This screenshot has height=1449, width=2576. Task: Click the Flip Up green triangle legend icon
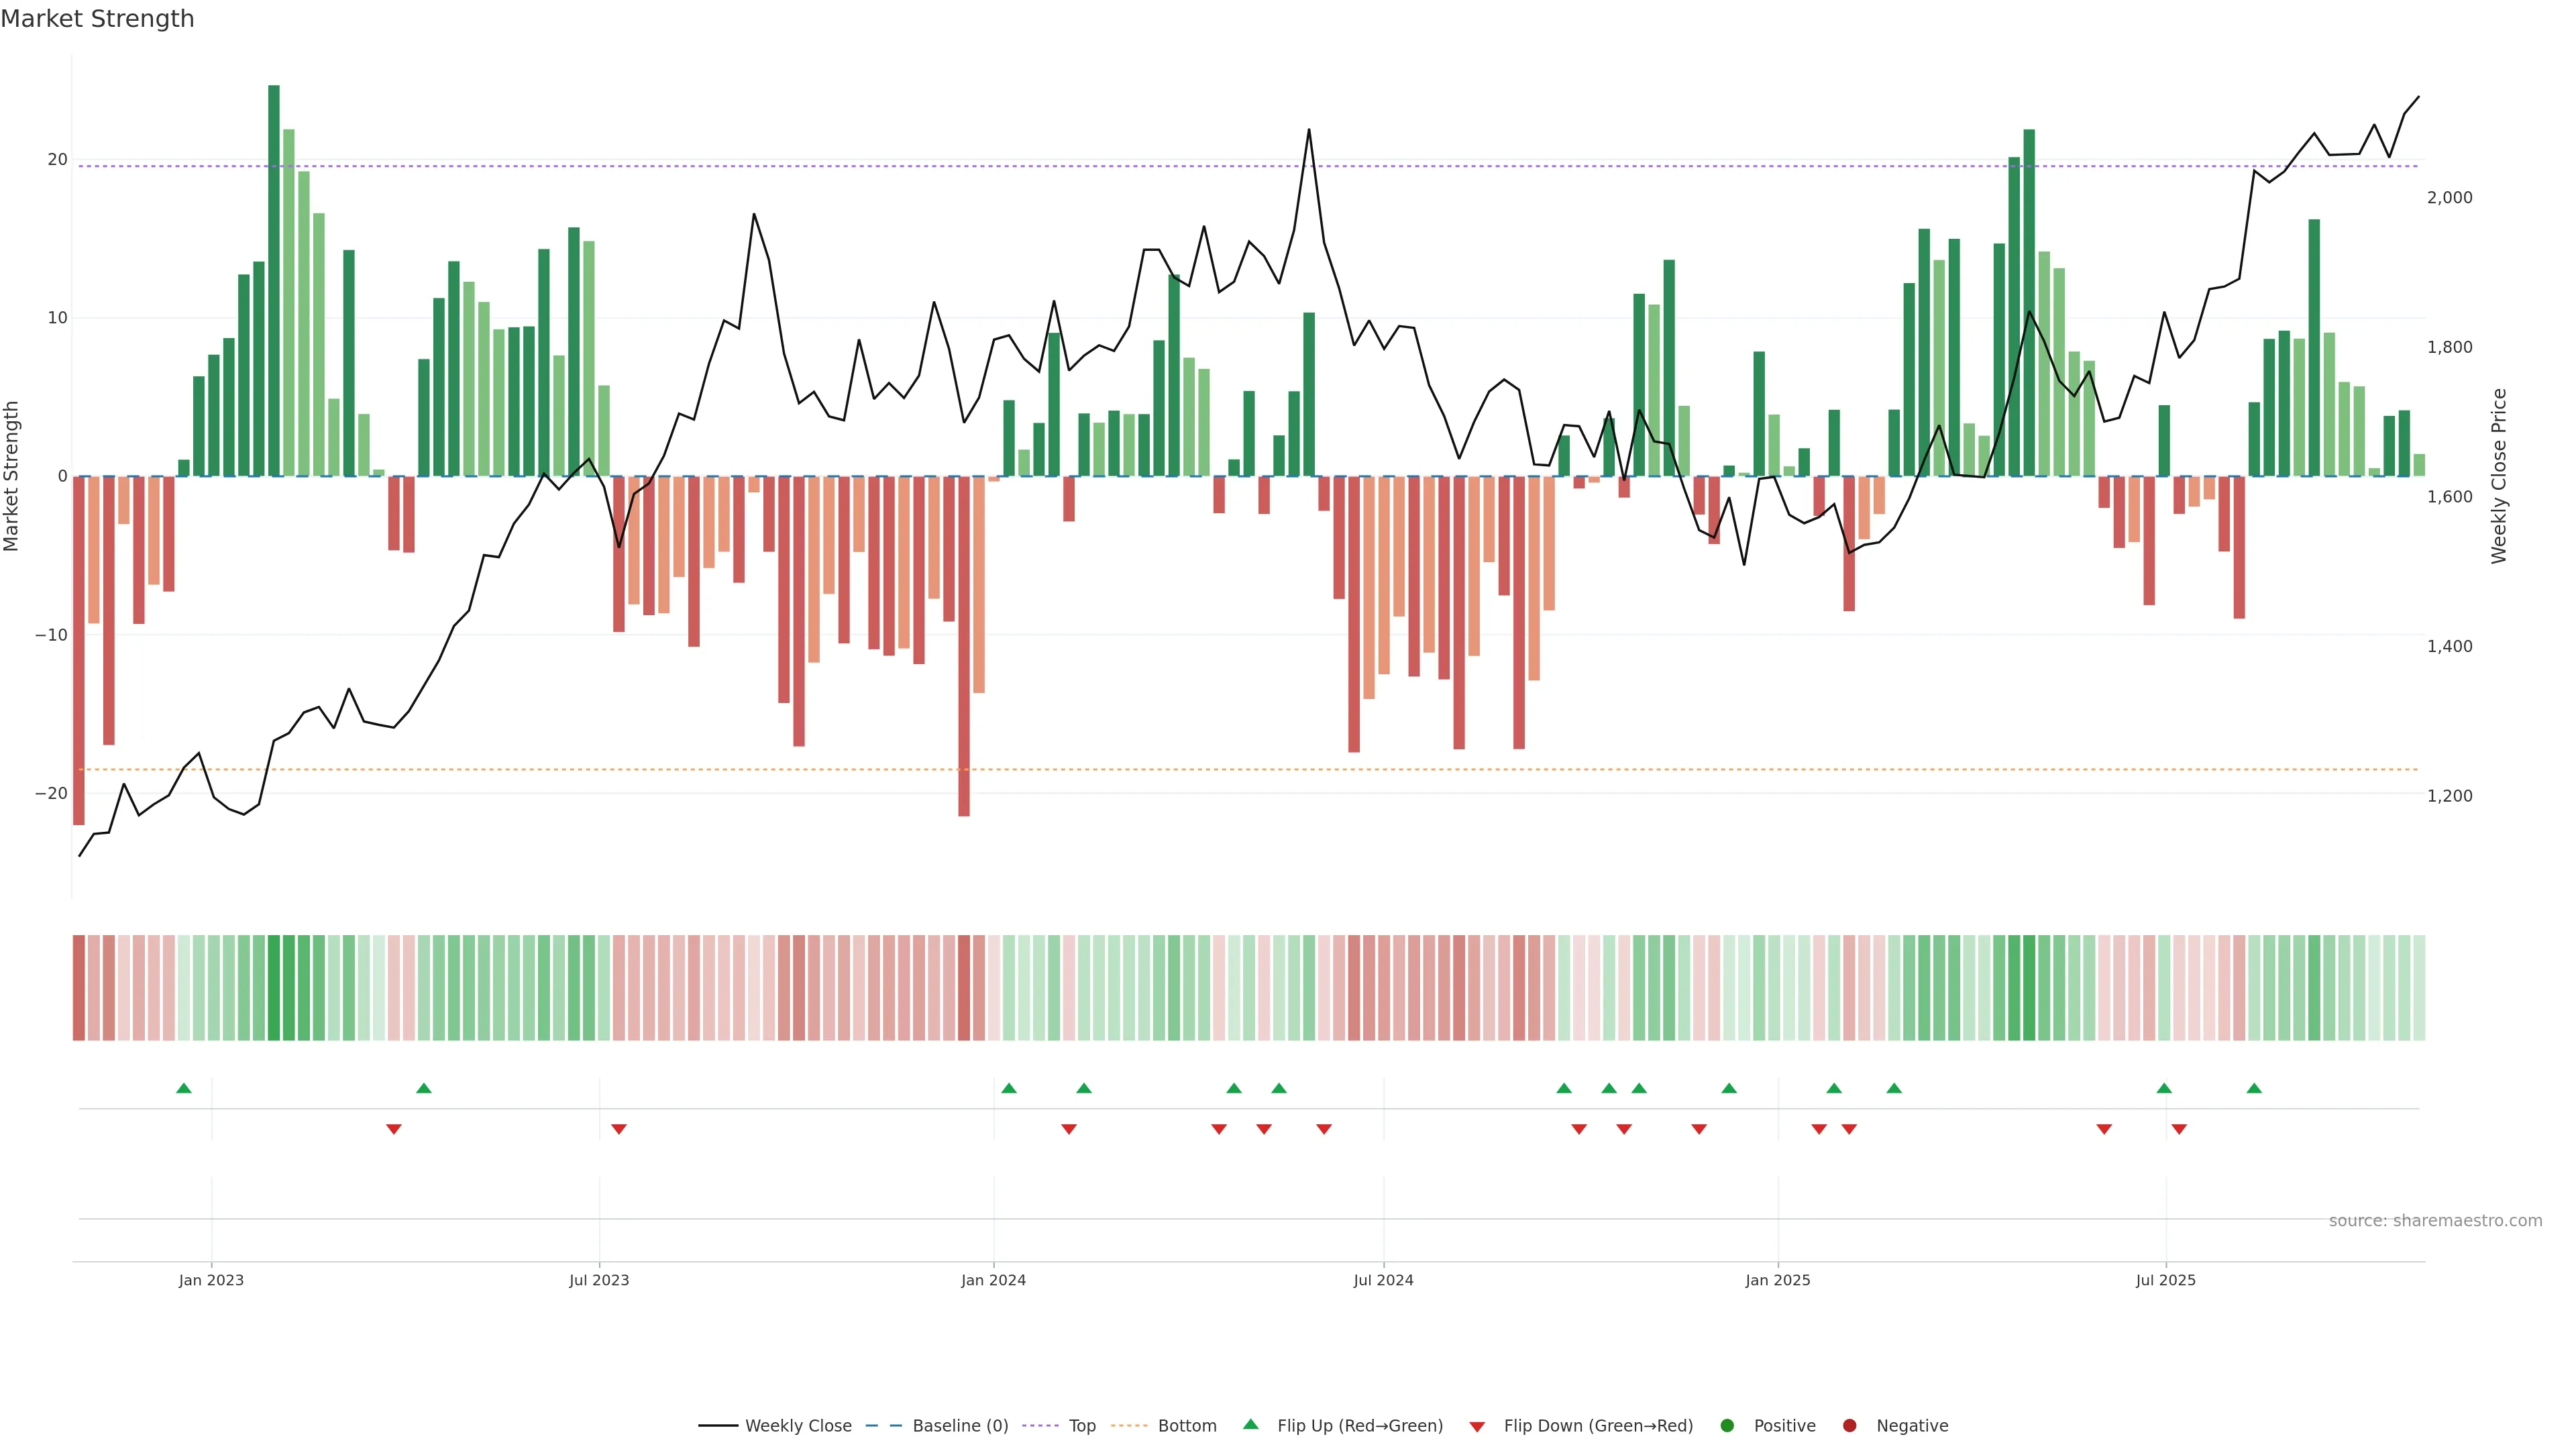click(x=1250, y=1425)
